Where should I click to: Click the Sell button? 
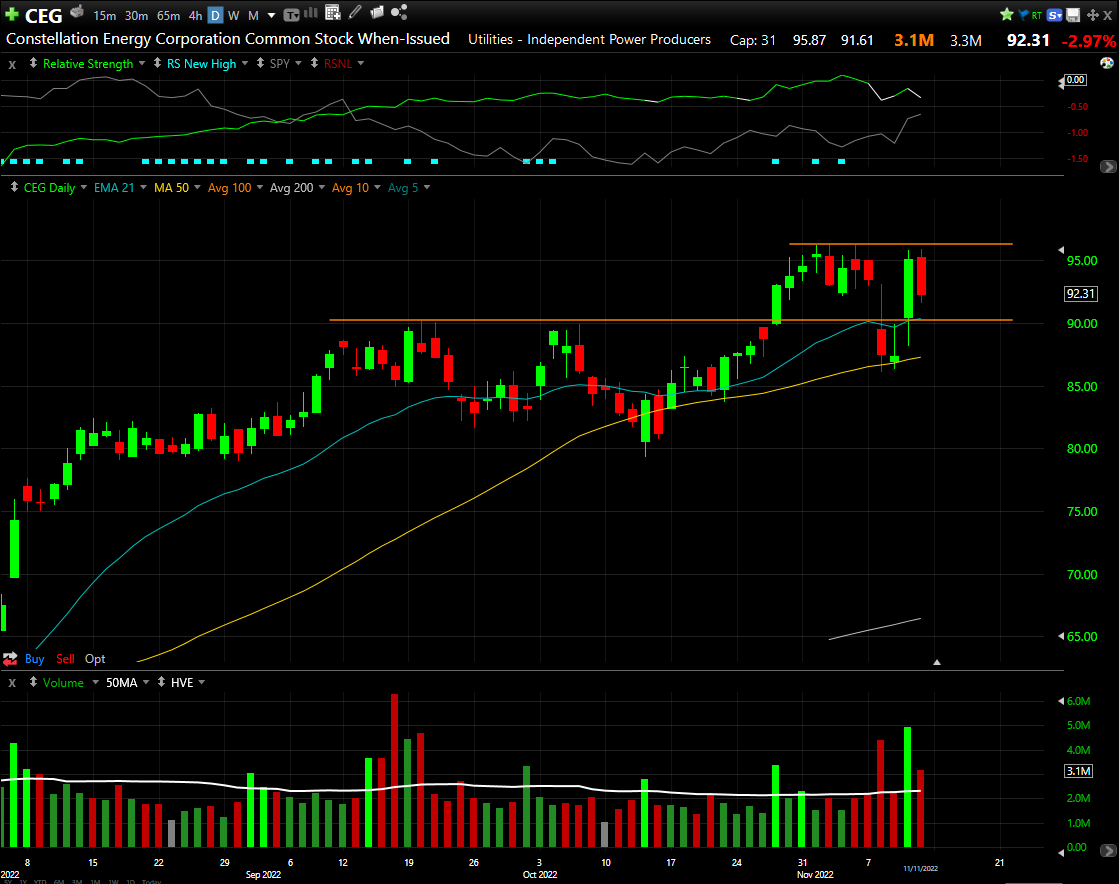pos(65,659)
